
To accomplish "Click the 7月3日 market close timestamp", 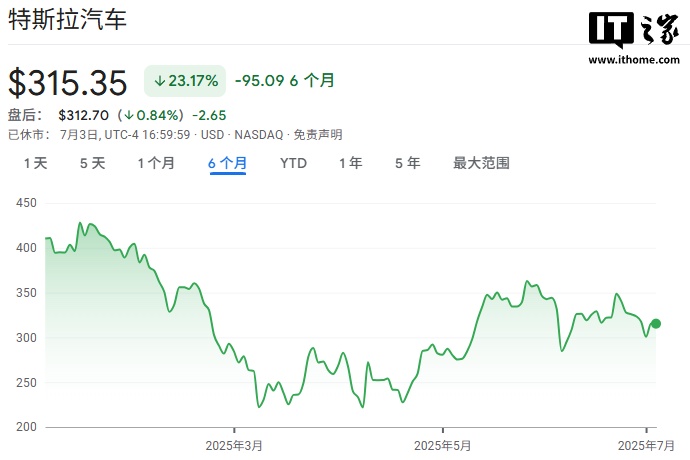I will click(x=125, y=135).
